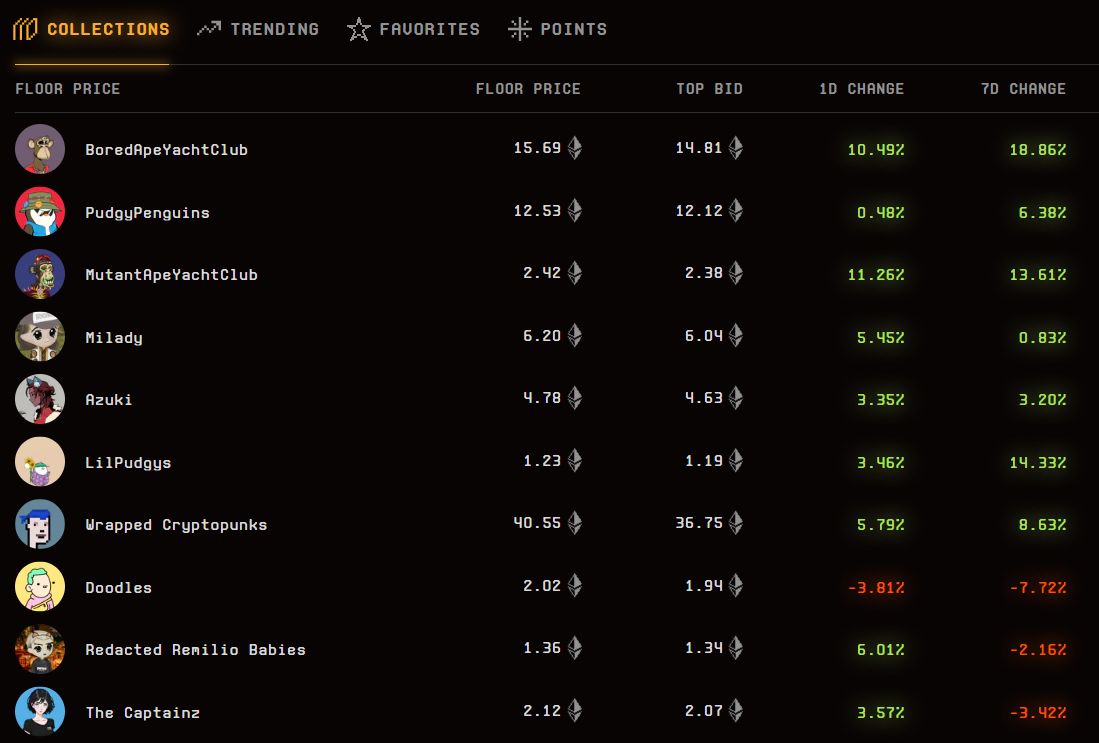1099x743 pixels.
Task: Click the Azuki avatar image
Action: pyautogui.click(x=40, y=400)
